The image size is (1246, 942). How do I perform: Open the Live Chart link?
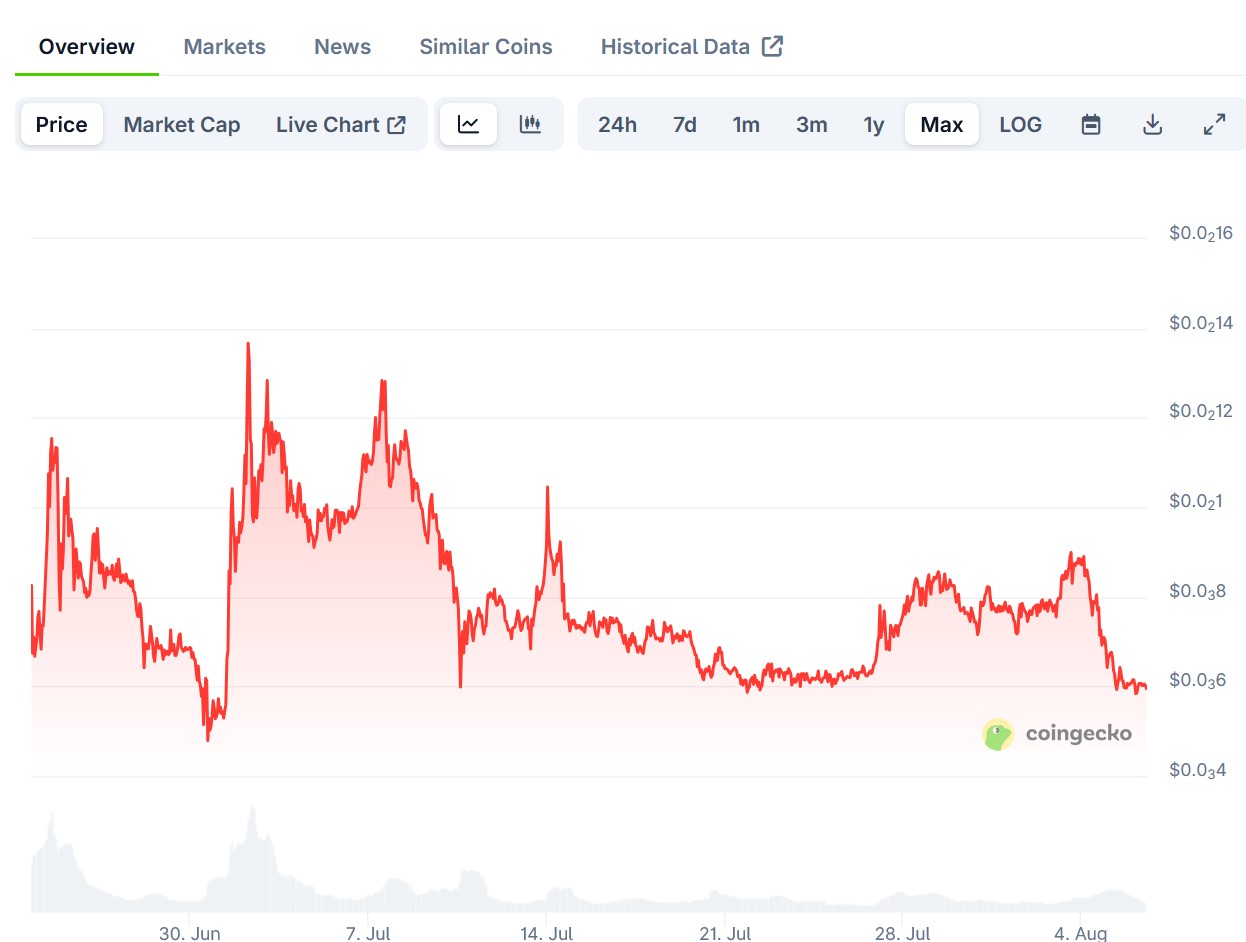(x=341, y=125)
